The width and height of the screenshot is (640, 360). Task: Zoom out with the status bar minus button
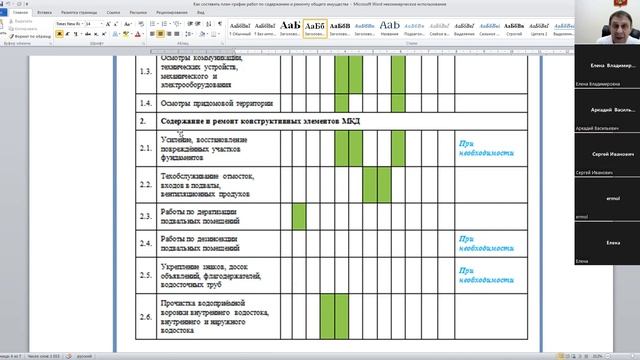608,356
